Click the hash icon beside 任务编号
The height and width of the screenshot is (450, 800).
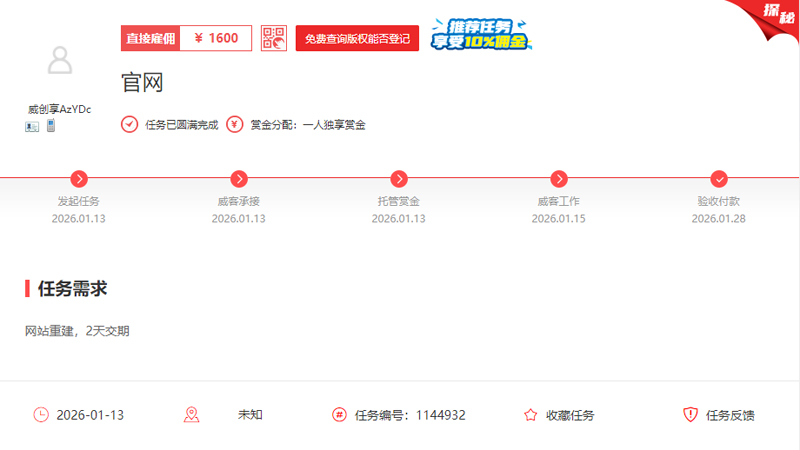[339, 415]
